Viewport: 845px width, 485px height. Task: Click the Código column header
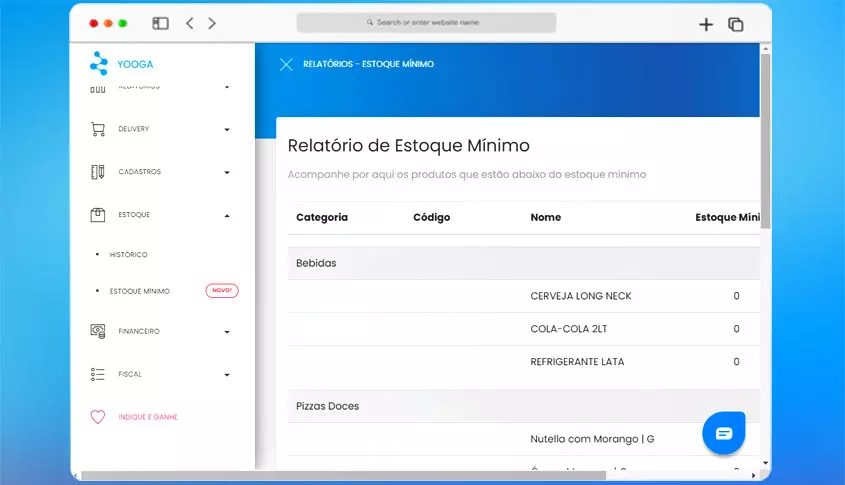[x=432, y=217]
